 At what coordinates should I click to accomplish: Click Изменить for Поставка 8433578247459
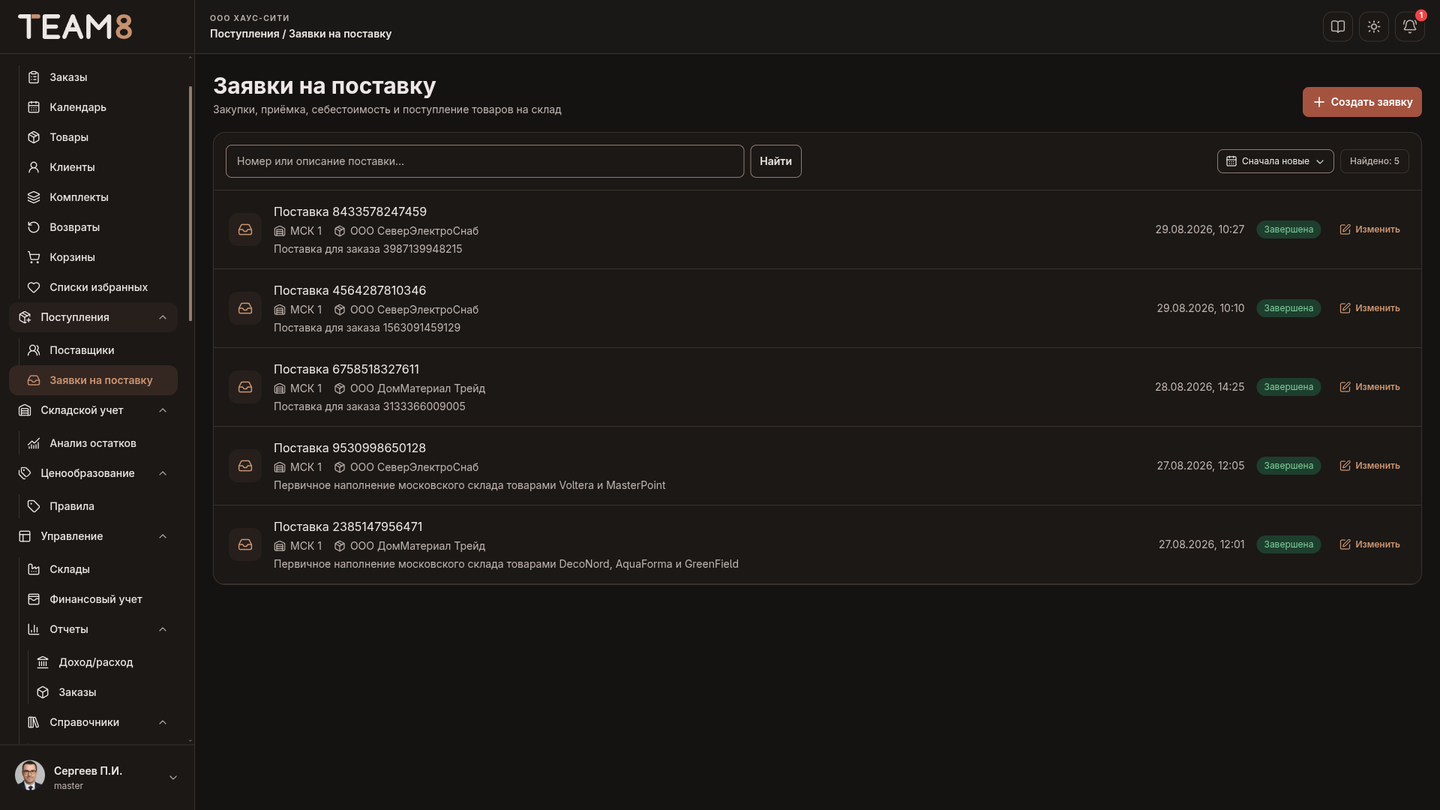click(x=1370, y=230)
